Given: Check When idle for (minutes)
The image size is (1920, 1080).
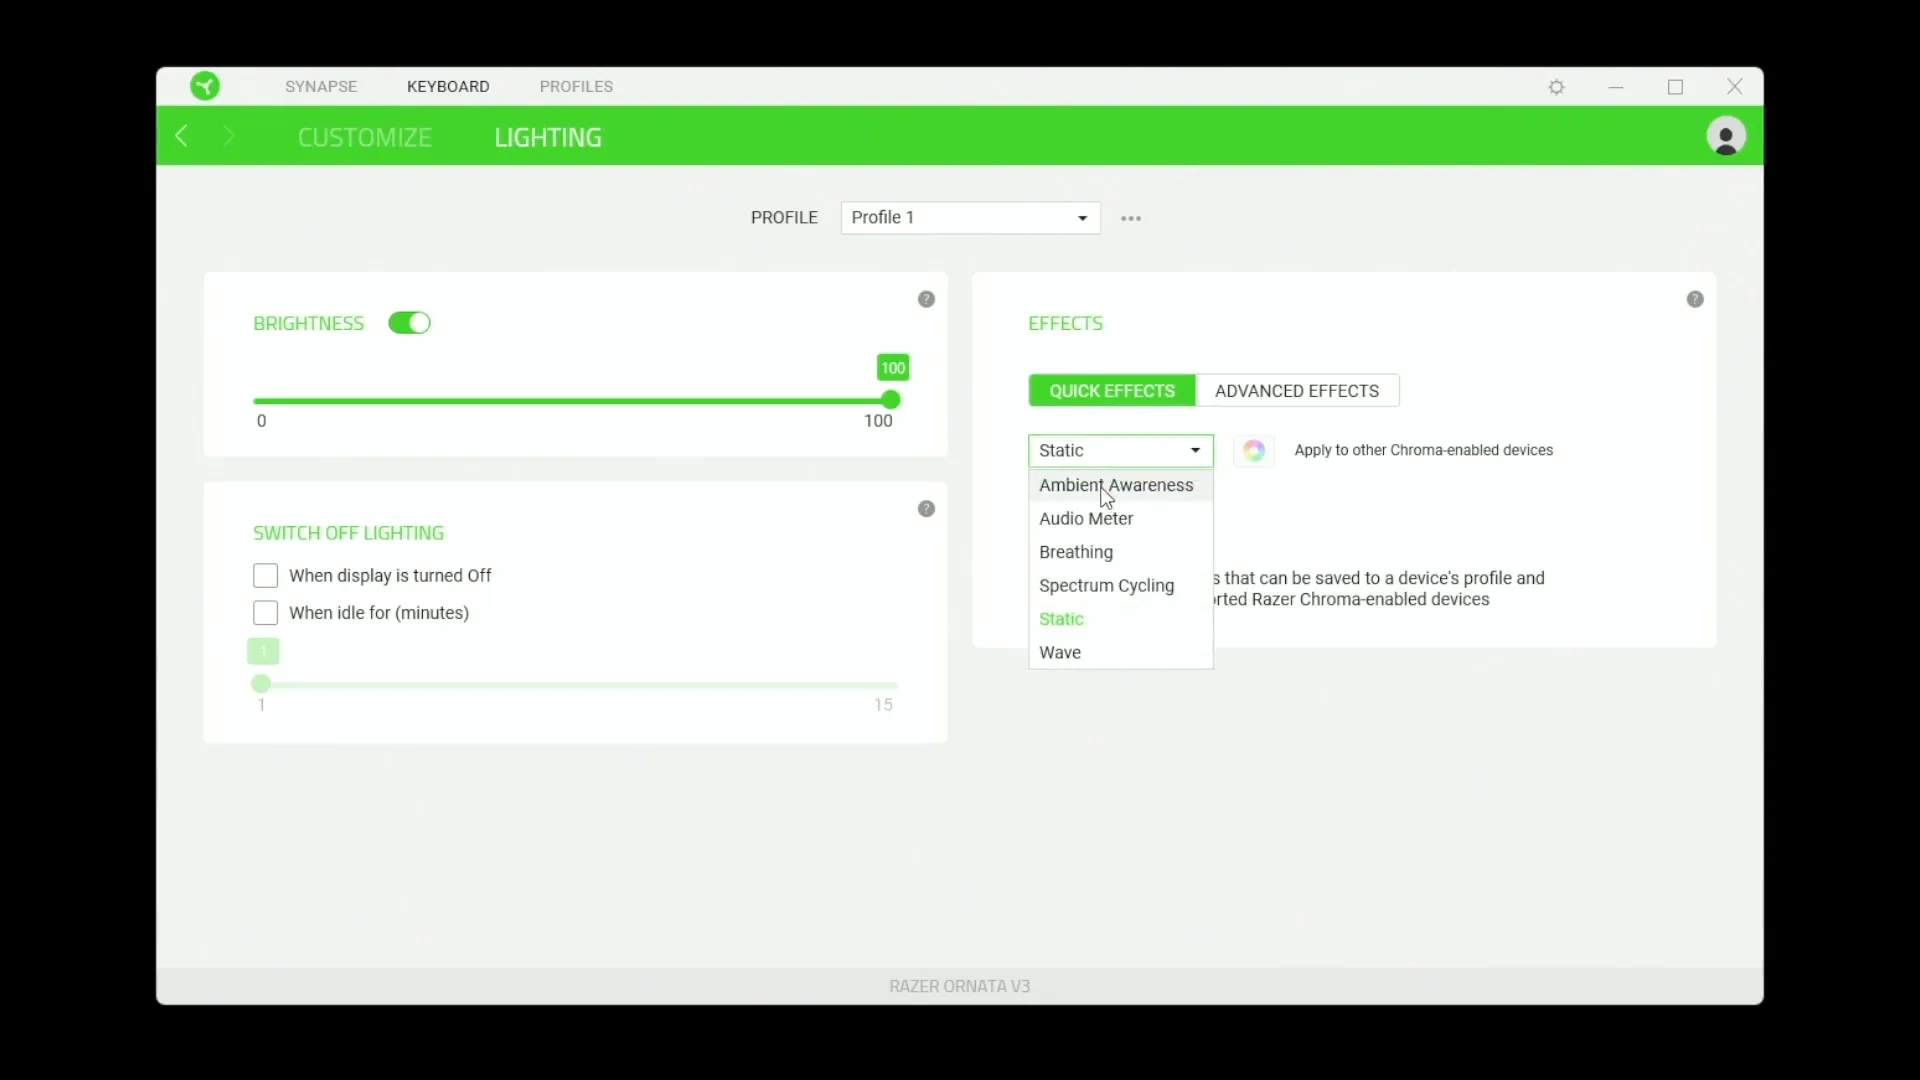Looking at the screenshot, I should tap(265, 613).
